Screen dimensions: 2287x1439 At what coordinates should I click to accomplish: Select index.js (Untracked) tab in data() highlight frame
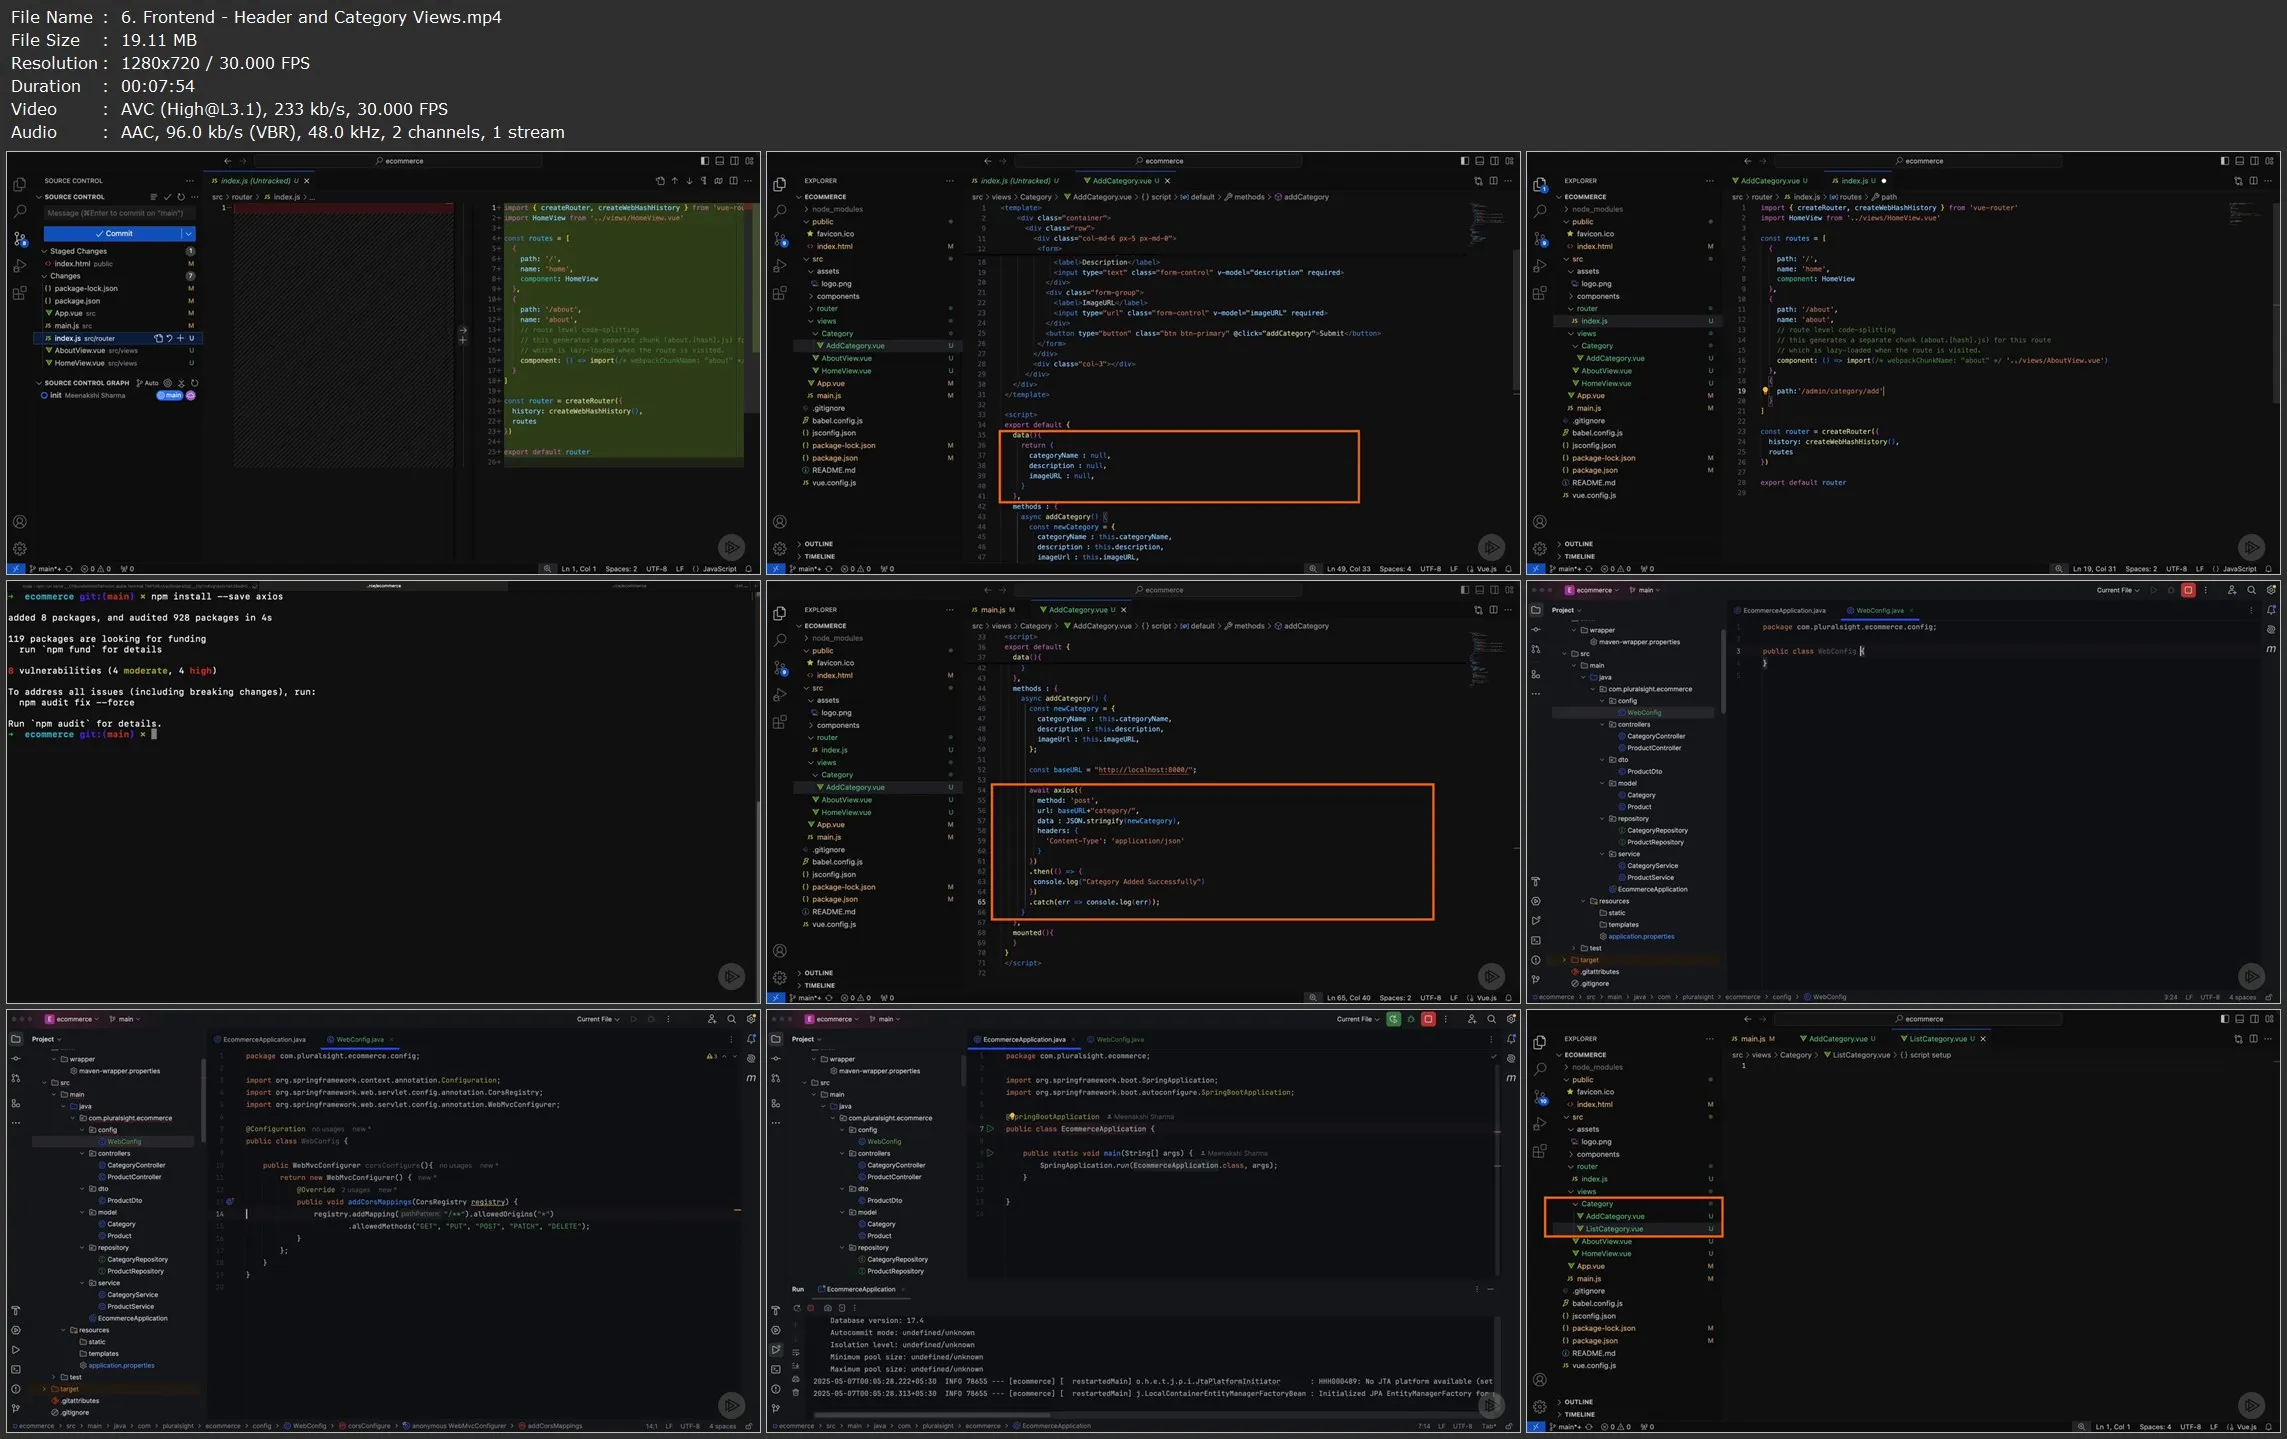1015,181
